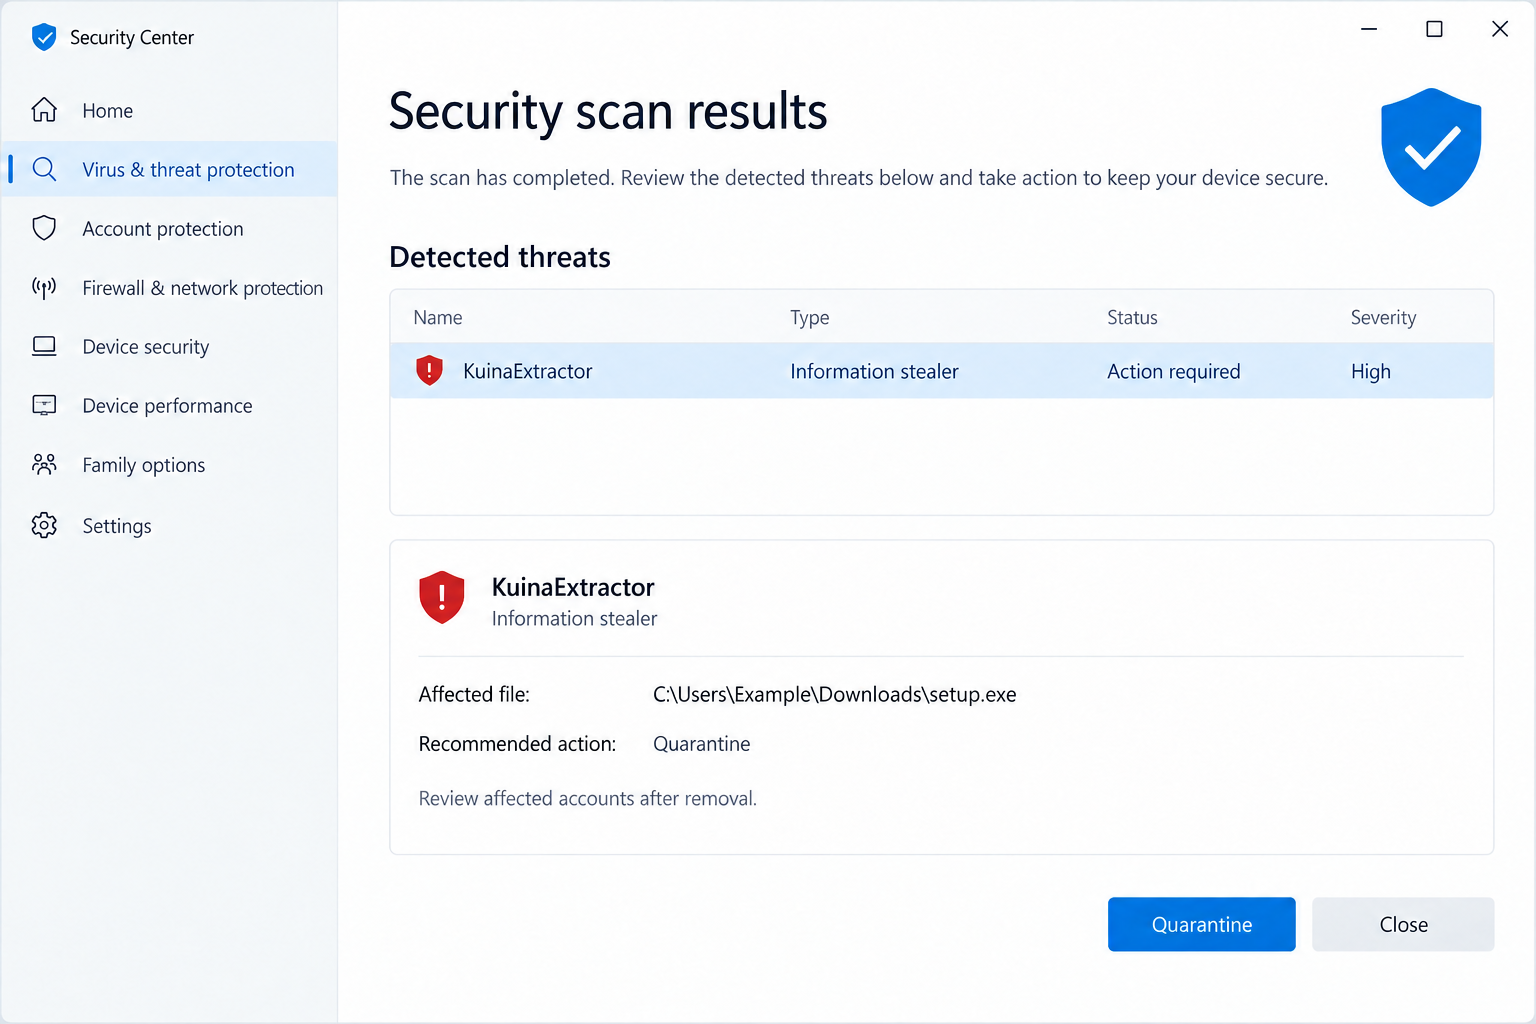This screenshot has height=1024, width=1536.
Task: Click the 'Security Center' app title text
Action: 132,38
